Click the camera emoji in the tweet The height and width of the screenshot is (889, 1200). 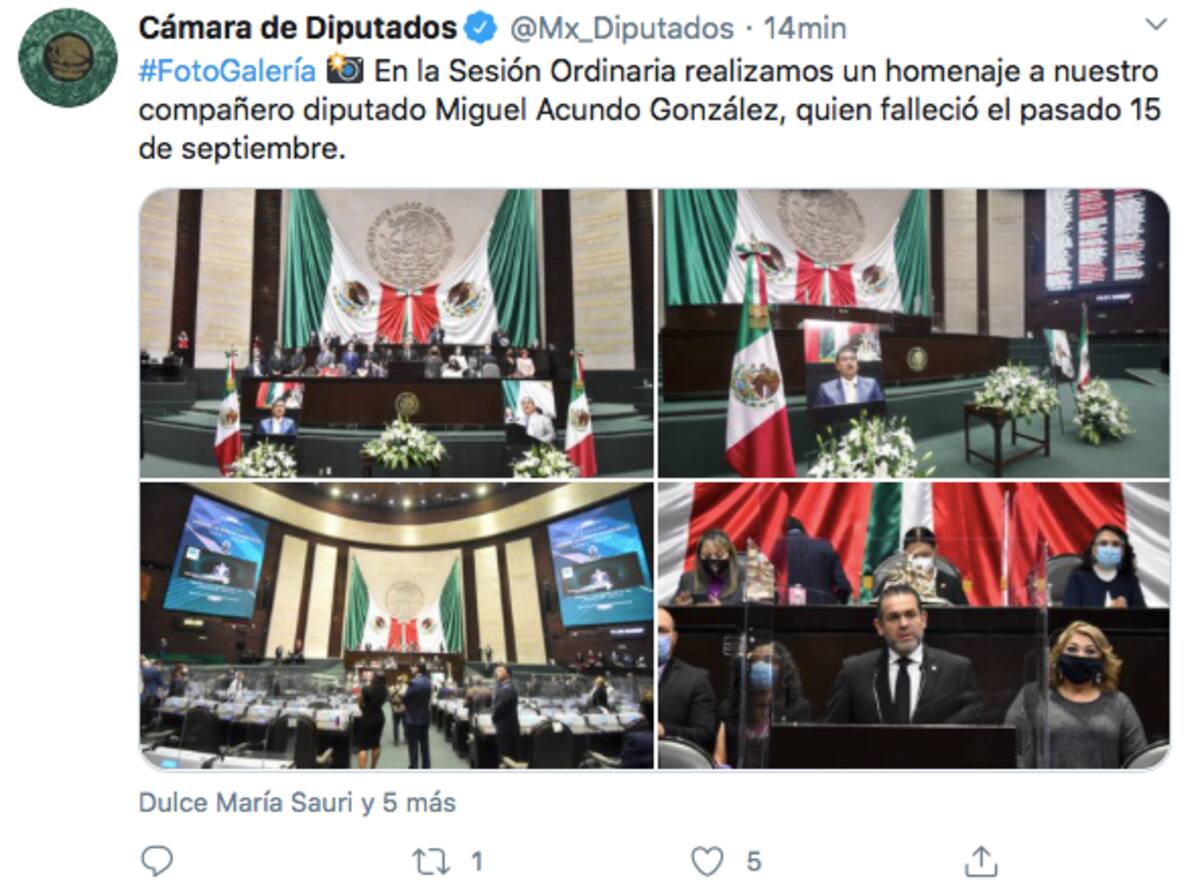pyautogui.click(x=346, y=71)
